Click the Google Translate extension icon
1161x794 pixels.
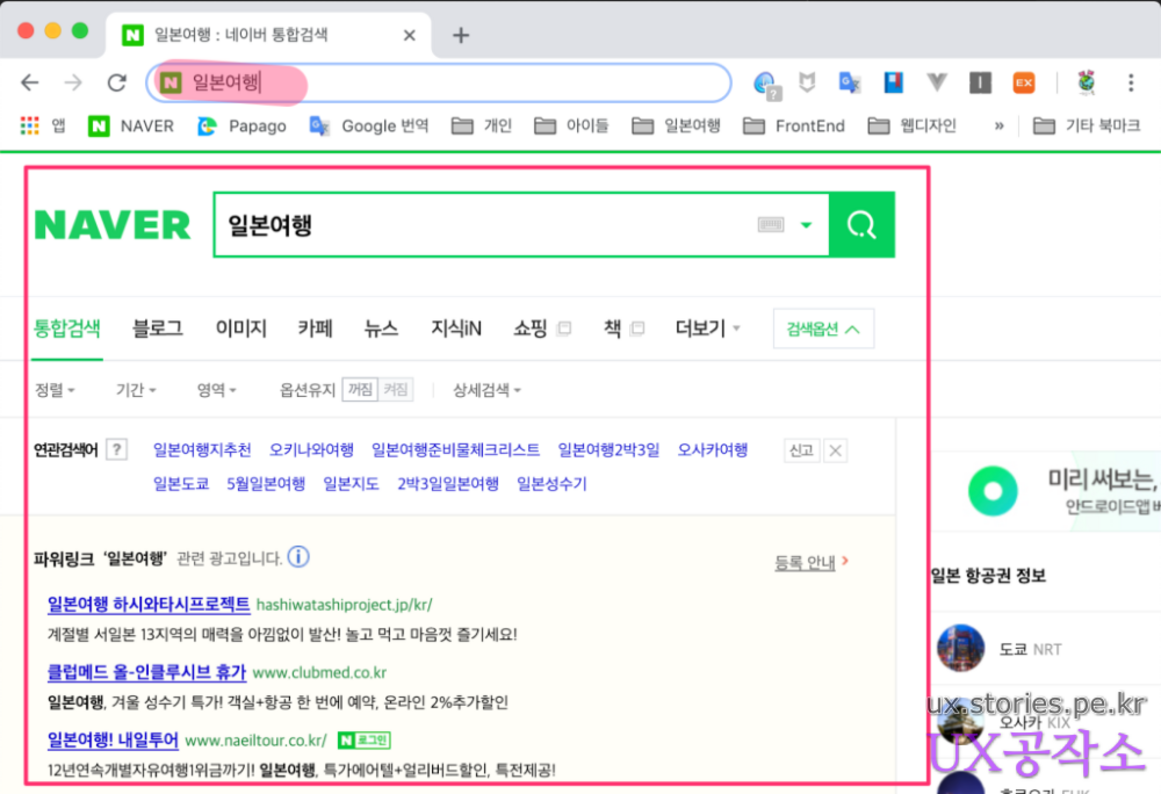pyautogui.click(x=850, y=83)
